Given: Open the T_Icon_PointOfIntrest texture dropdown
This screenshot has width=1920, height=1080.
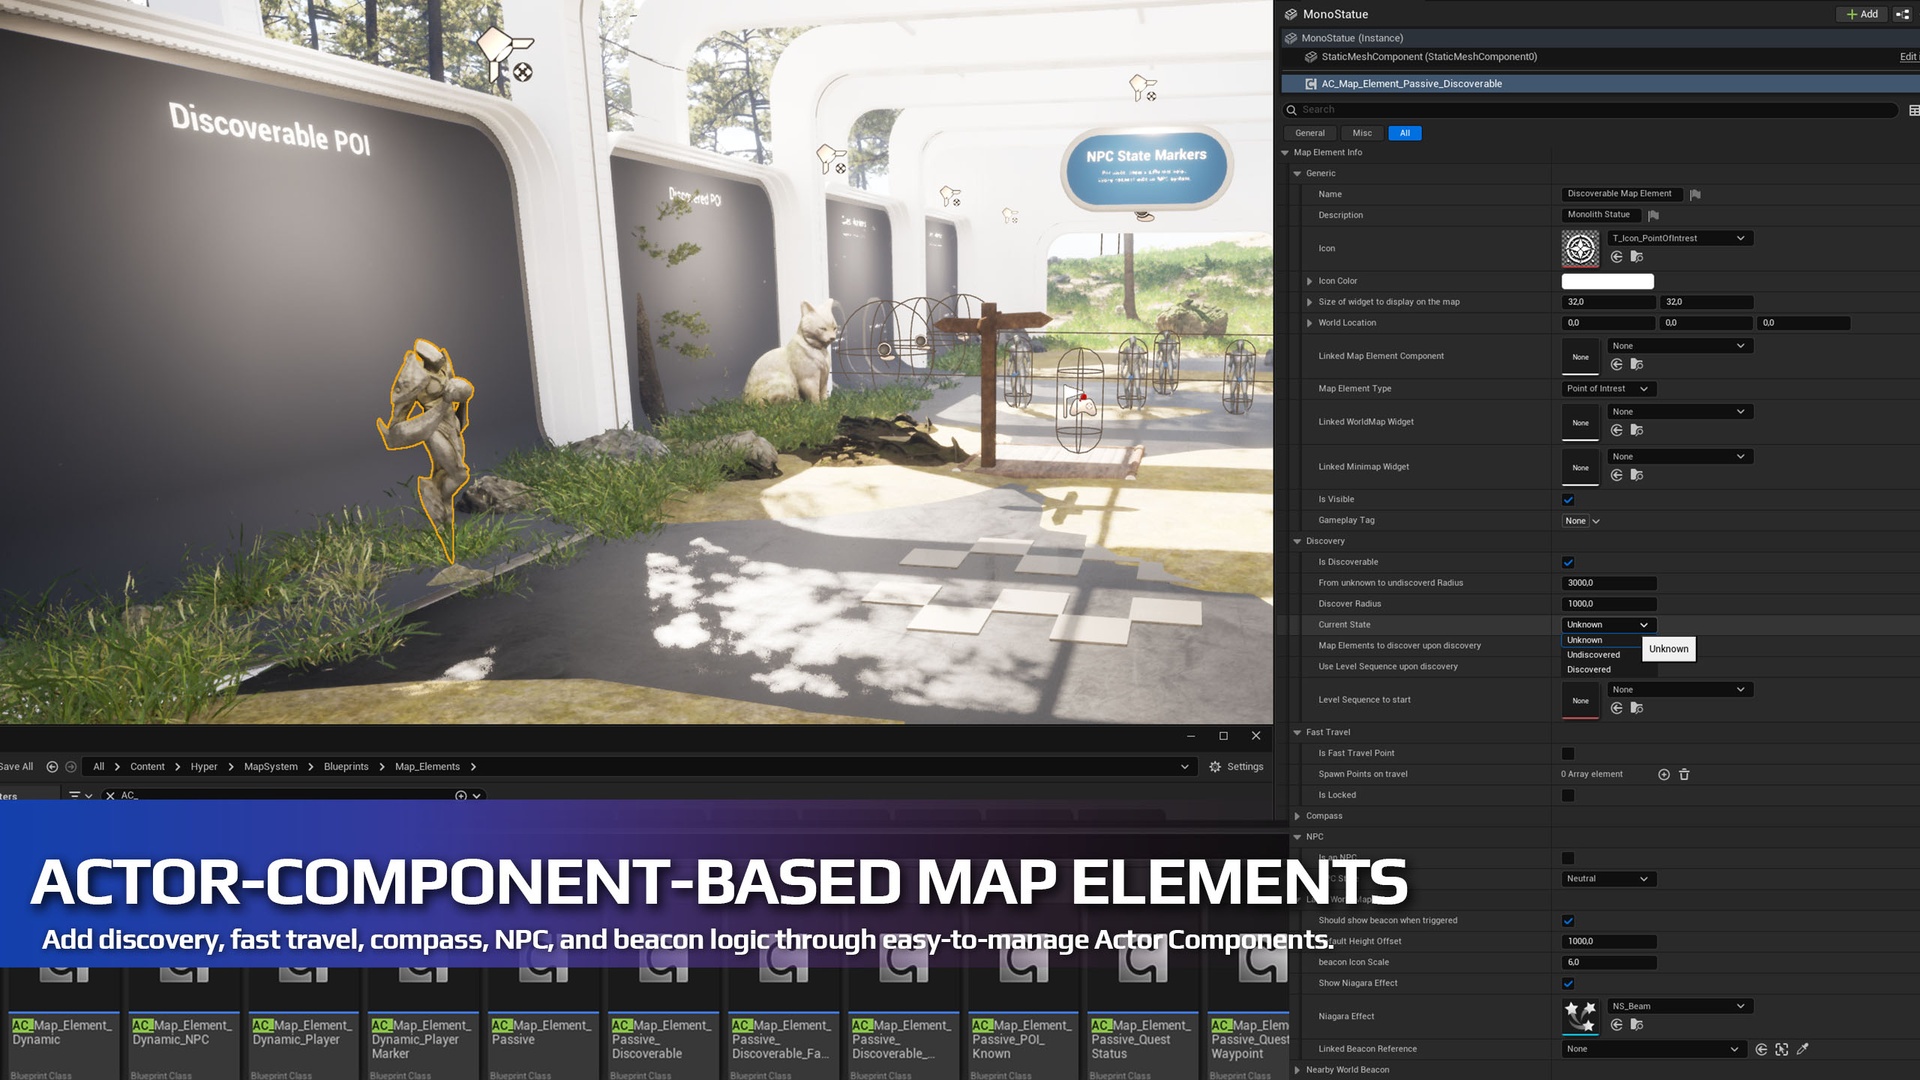Looking at the screenshot, I should click(1680, 238).
